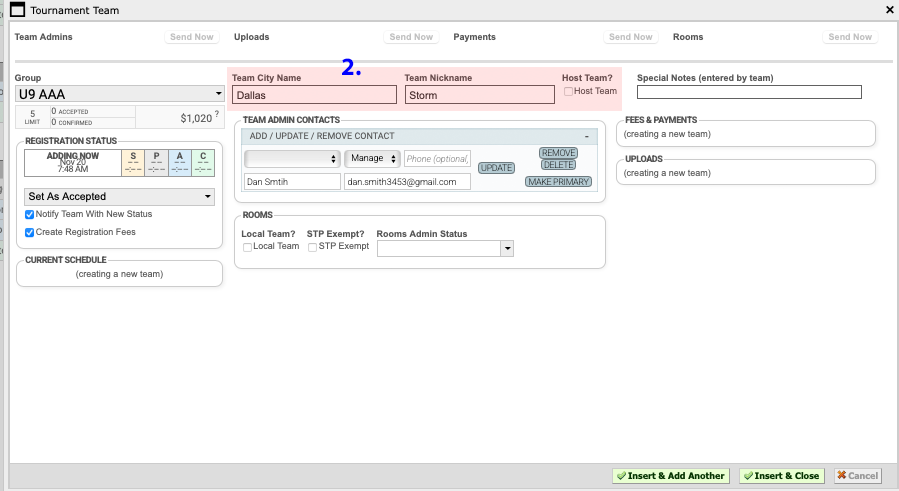The image size is (899, 491).
Task: Uncheck Create Registration Fees
Action: 29,232
